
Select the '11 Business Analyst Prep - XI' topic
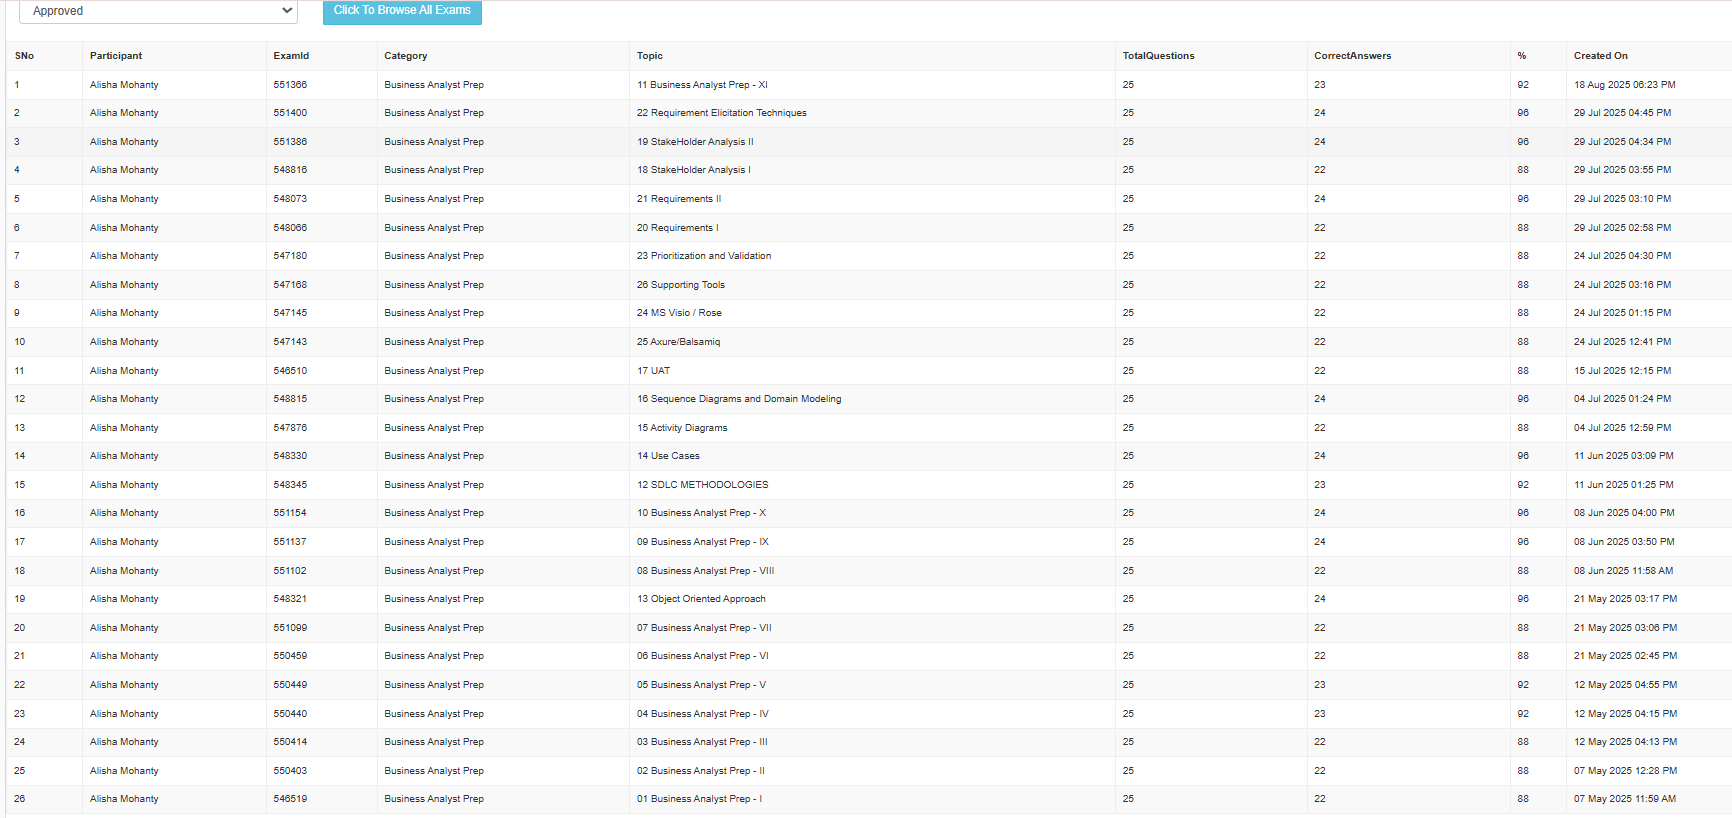pos(702,85)
